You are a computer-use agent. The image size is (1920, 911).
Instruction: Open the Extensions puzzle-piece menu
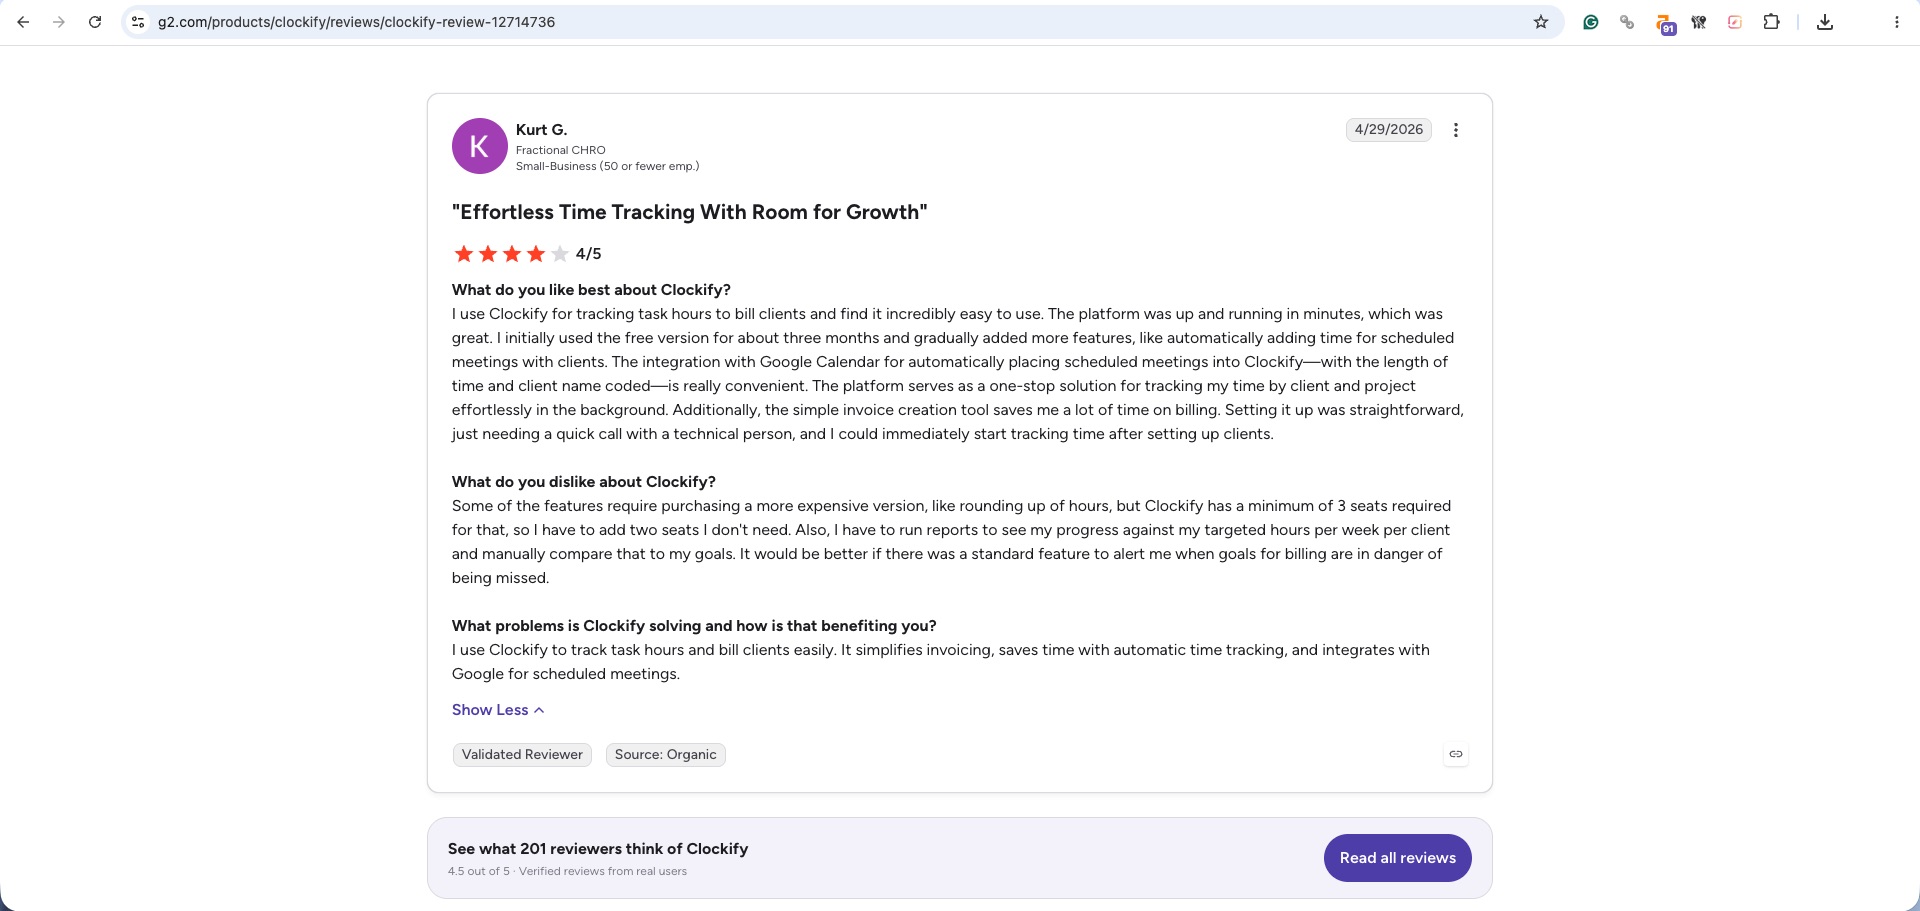pyautogui.click(x=1771, y=22)
